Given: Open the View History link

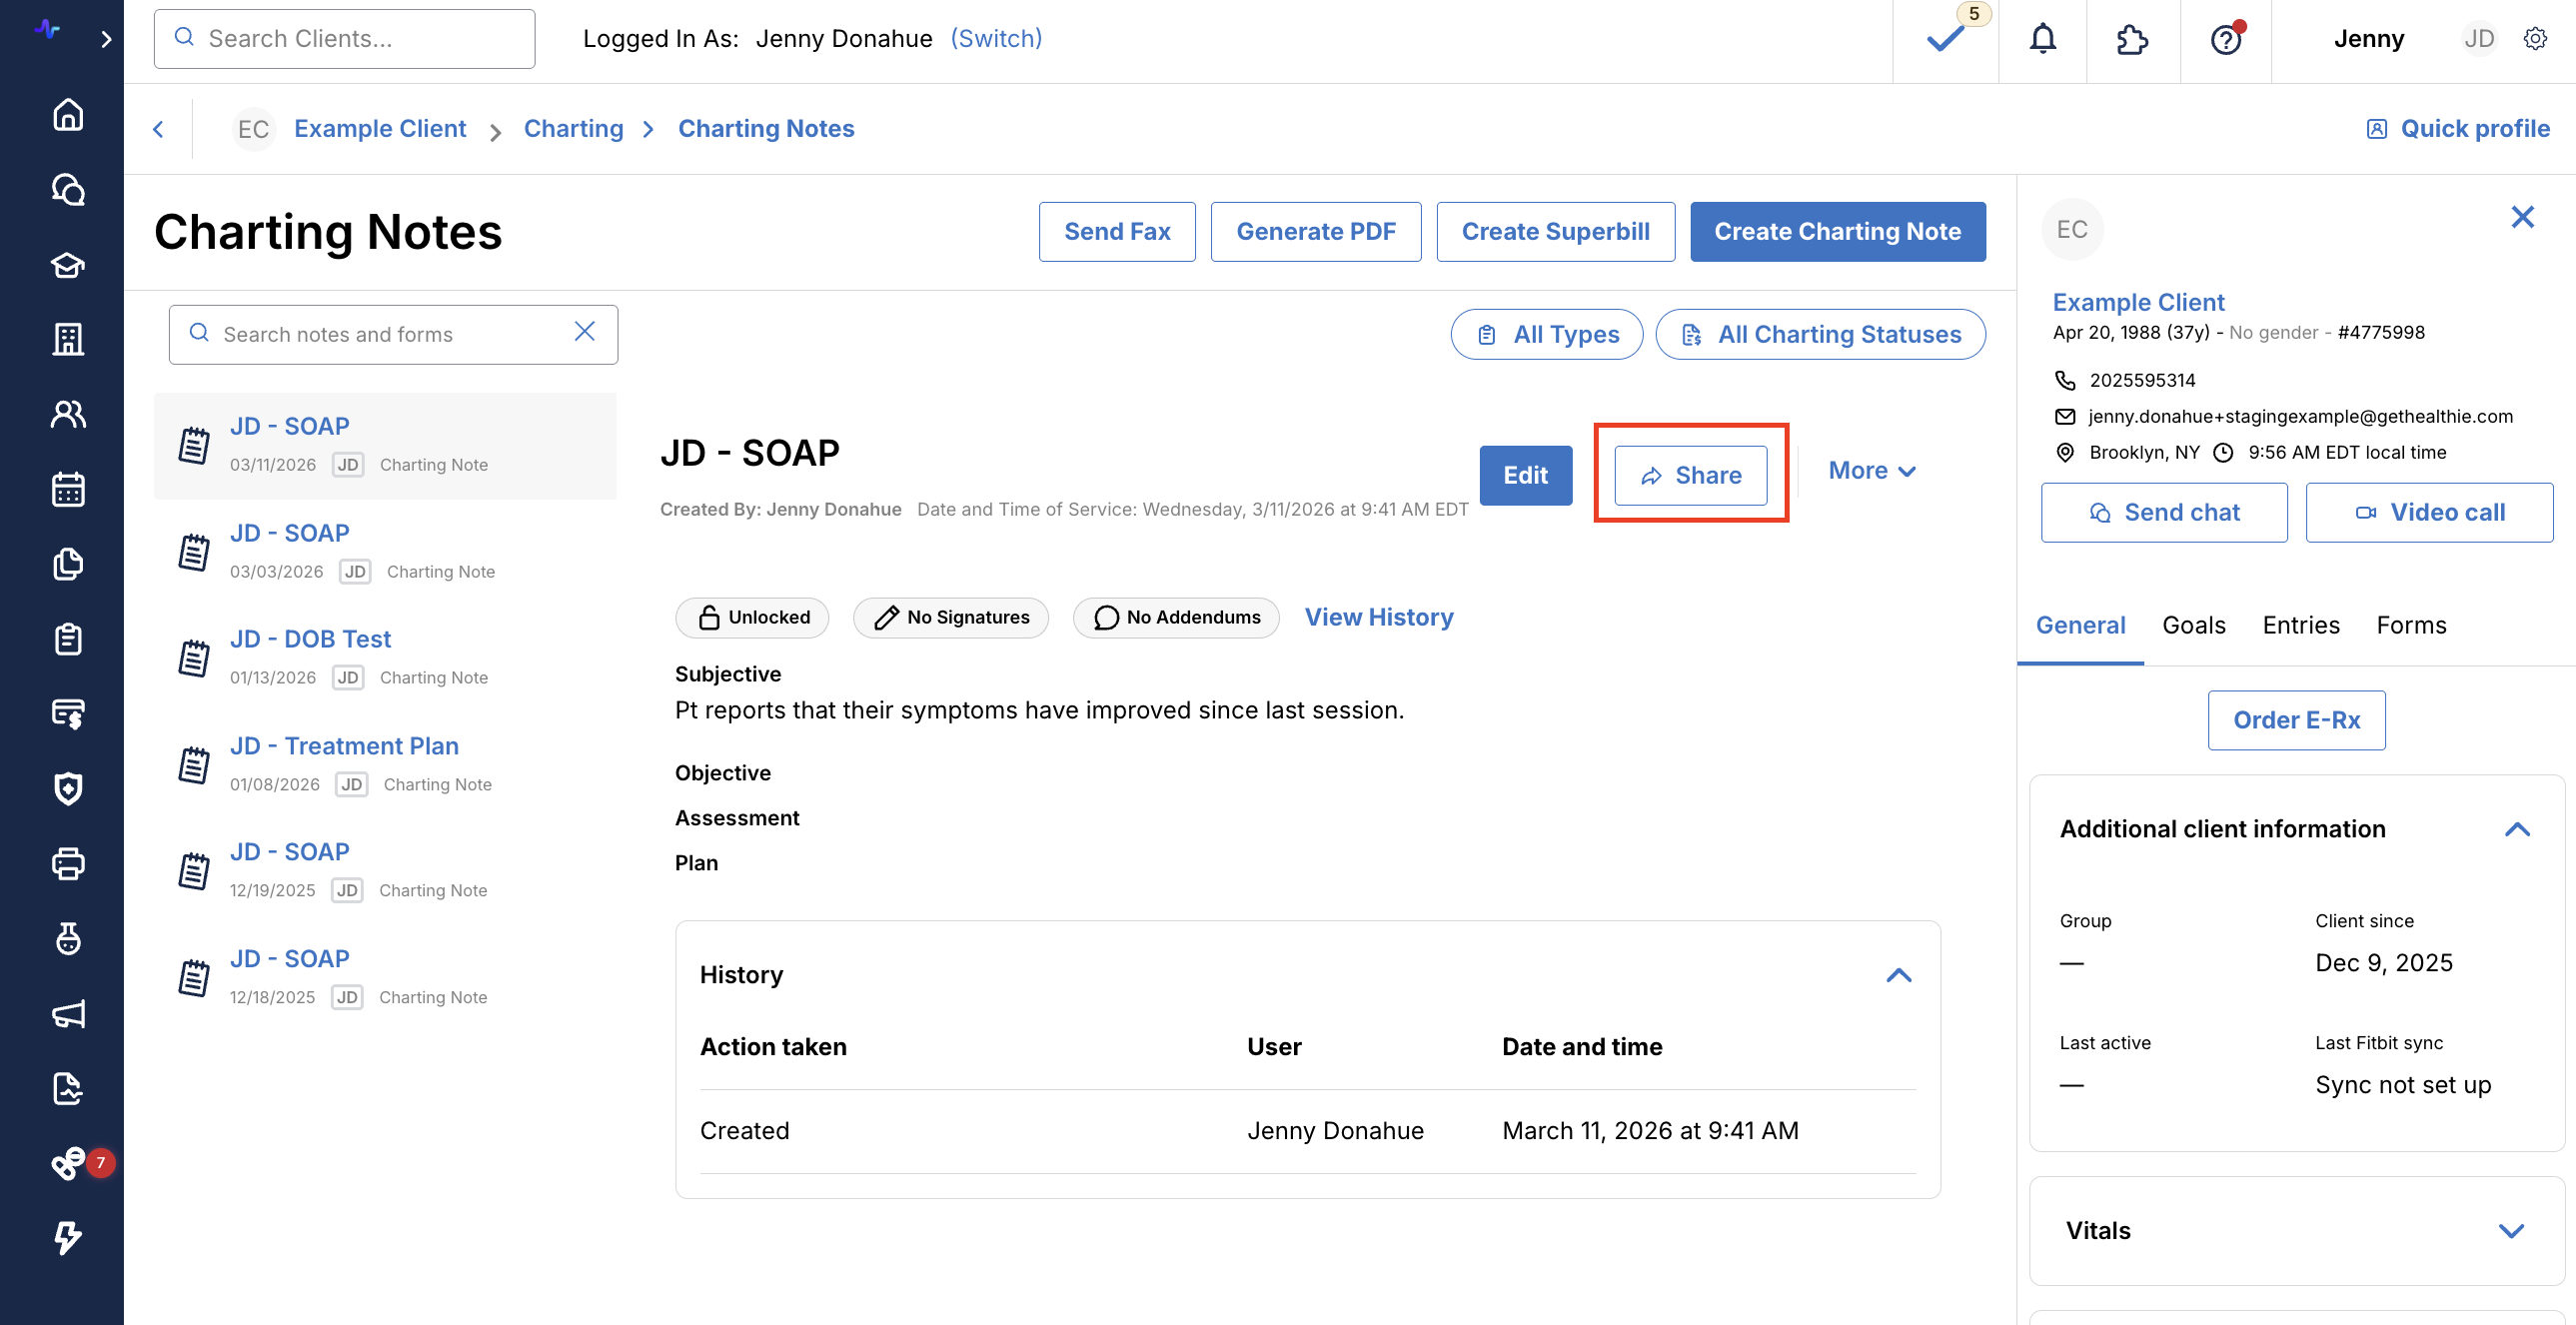Looking at the screenshot, I should 1378,617.
